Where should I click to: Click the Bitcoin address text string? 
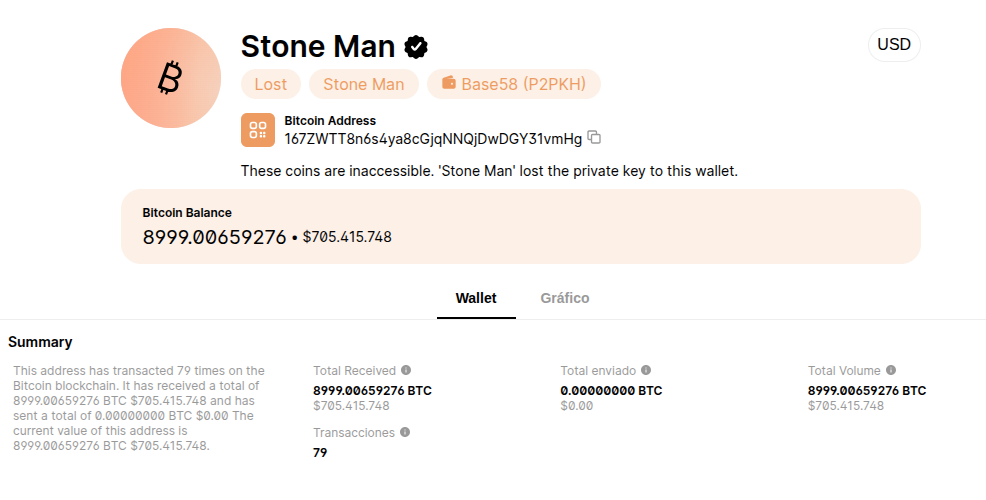[433, 139]
